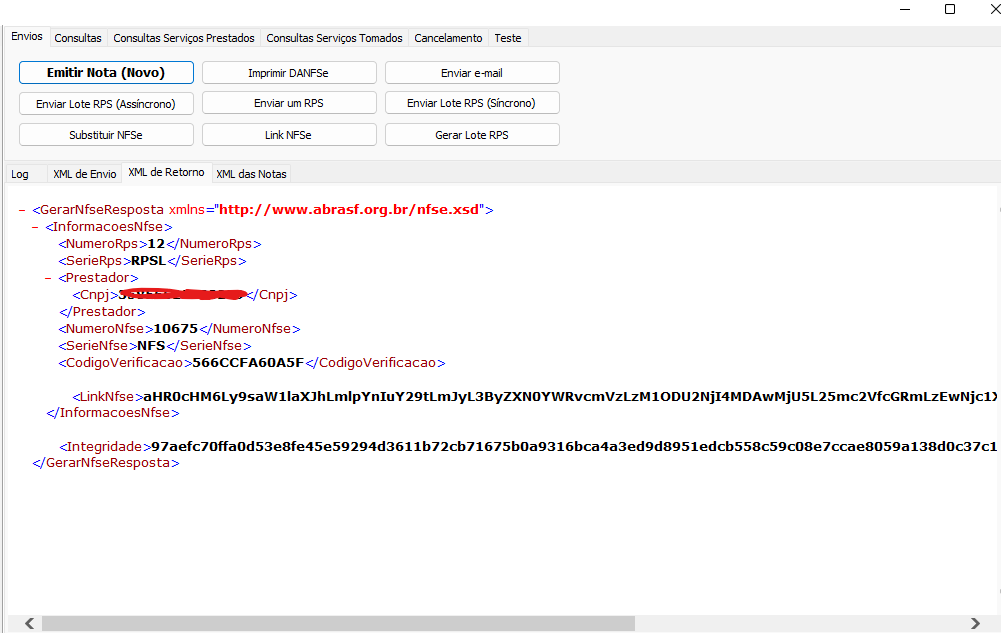This screenshot has width=1001, height=633.
Task: Click the LinkNfse encoded value
Action: point(570,397)
